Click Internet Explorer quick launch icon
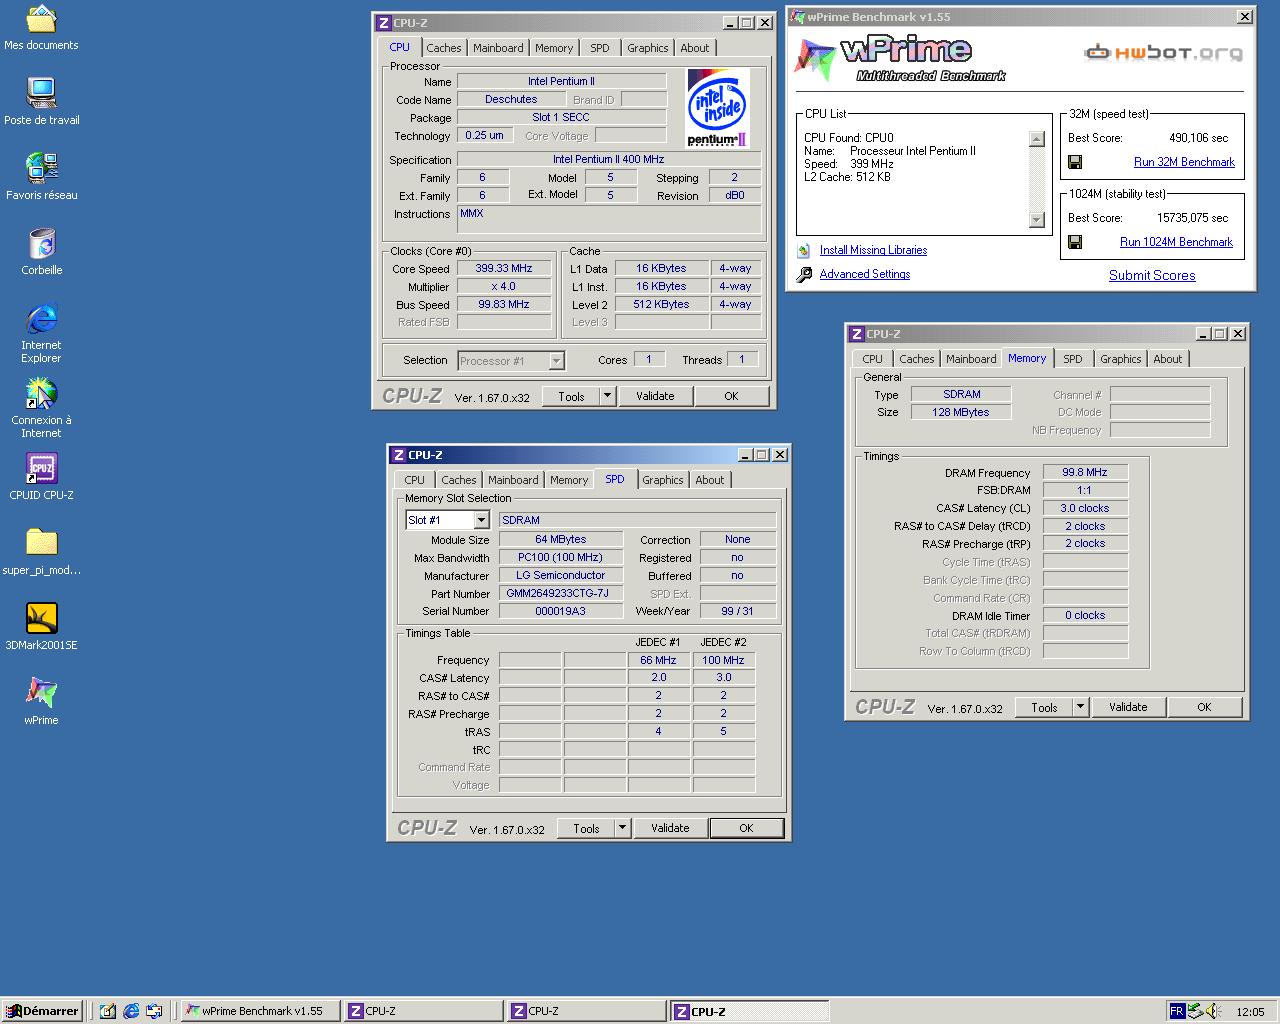The image size is (1280, 1024). (131, 1011)
